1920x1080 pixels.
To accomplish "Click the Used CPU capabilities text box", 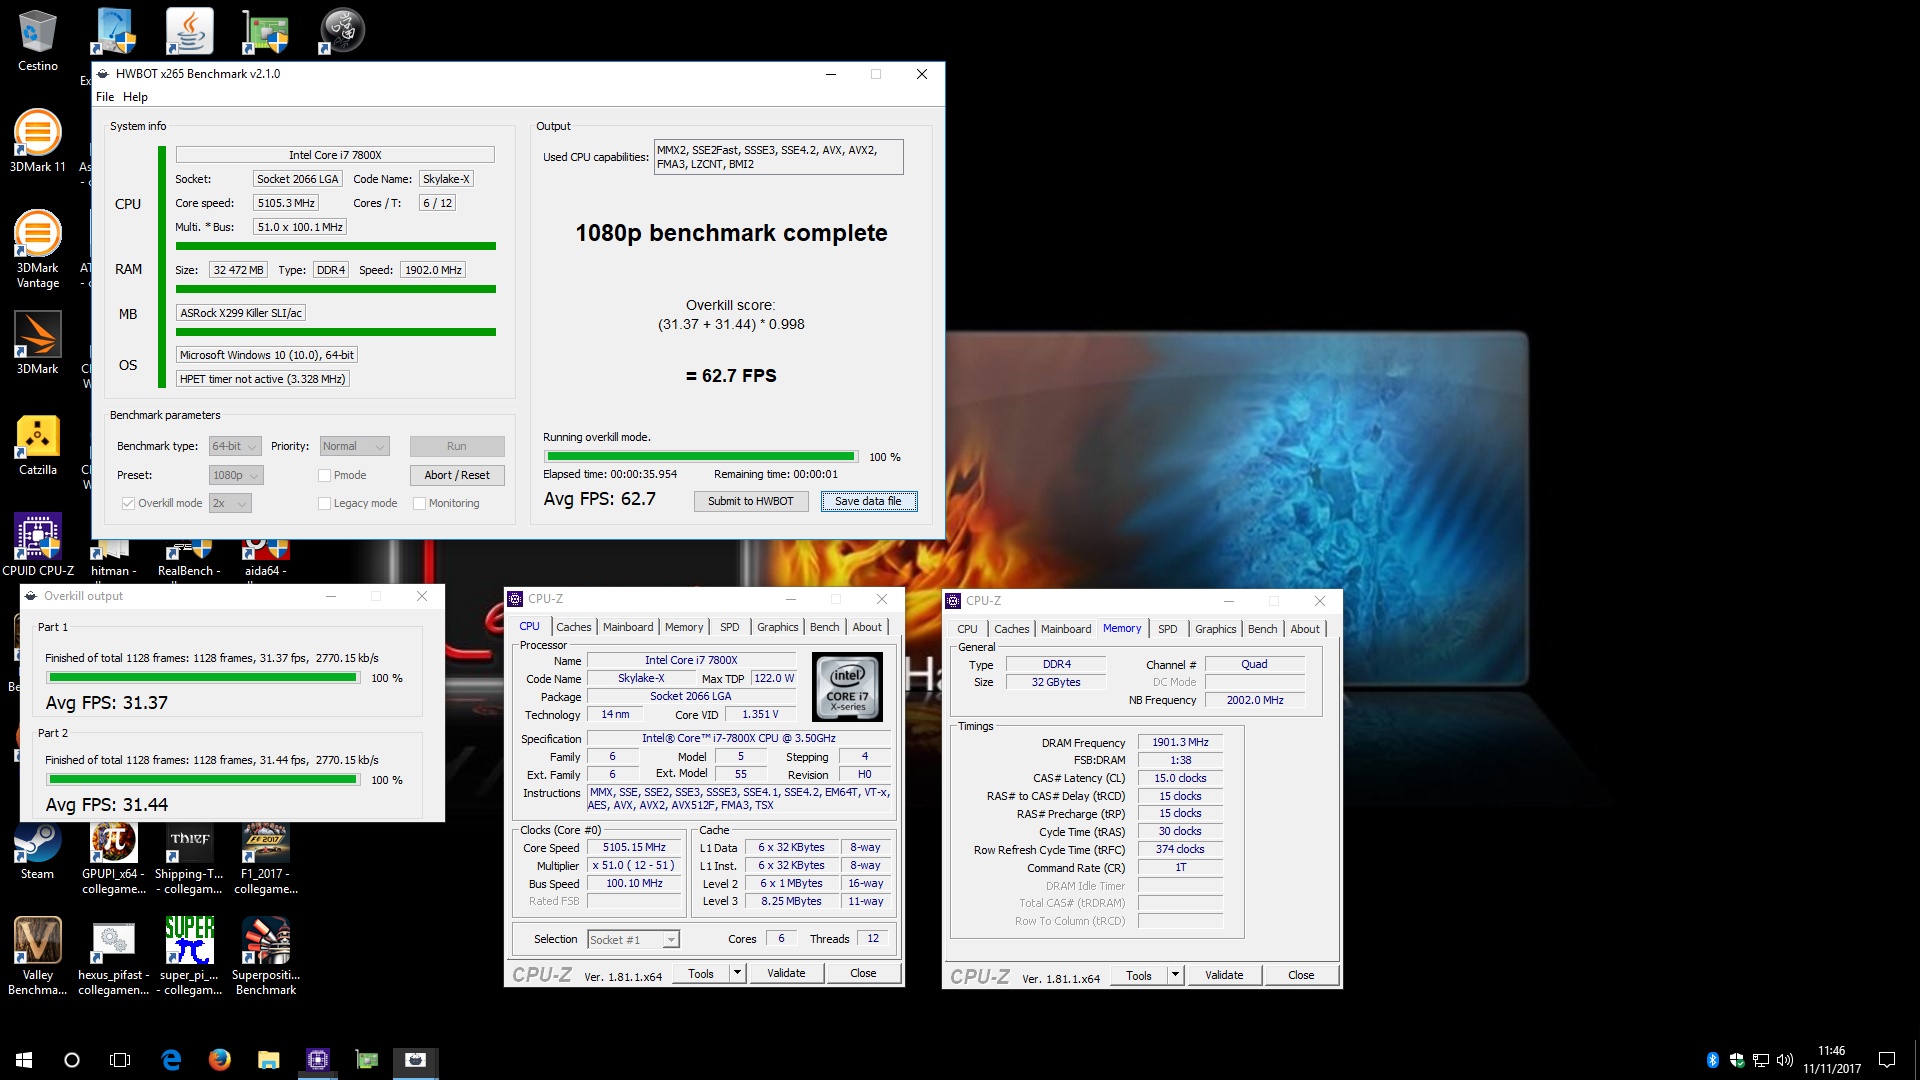I will 778,157.
